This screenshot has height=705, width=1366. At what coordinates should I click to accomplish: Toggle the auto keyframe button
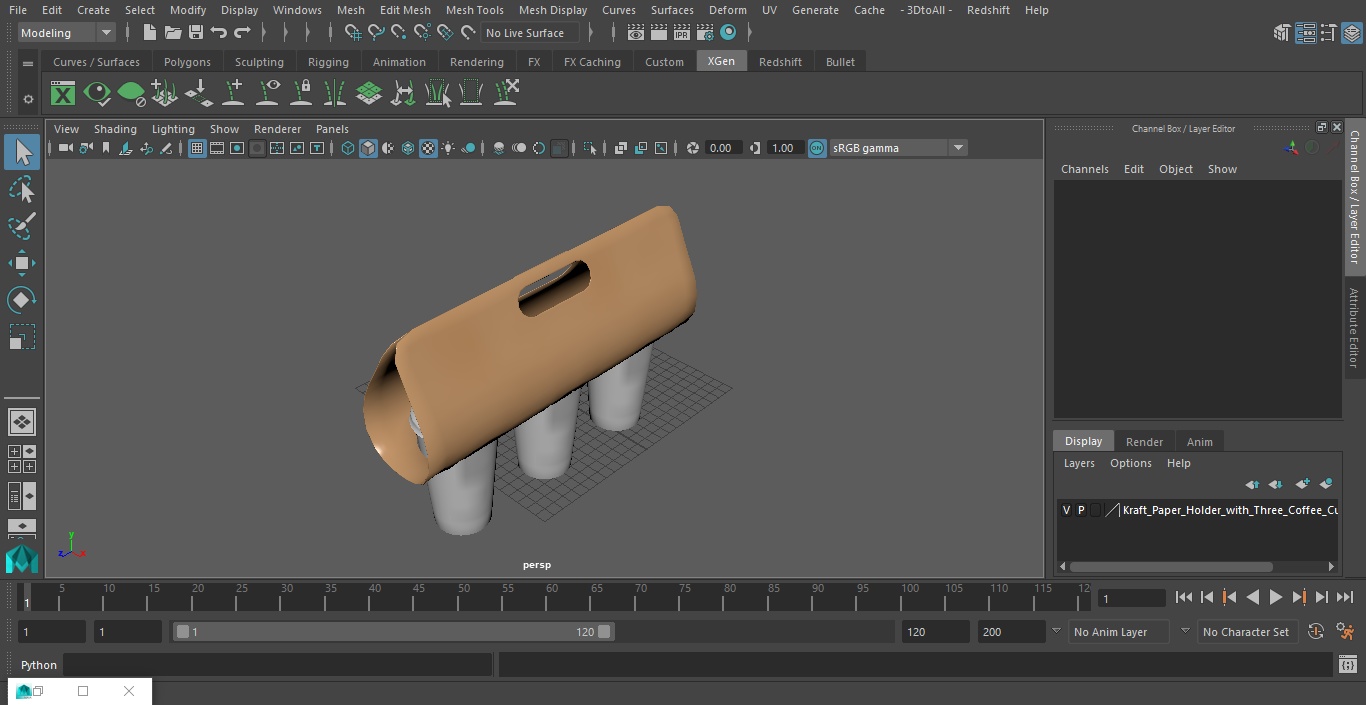[x=1316, y=632]
